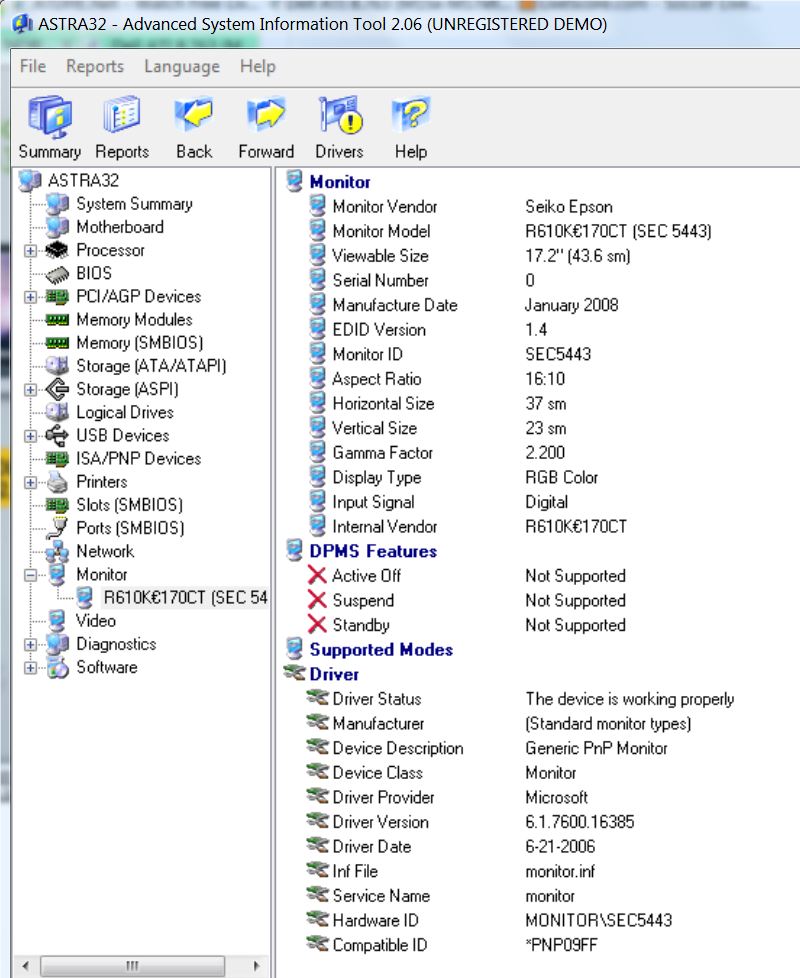Screen dimensions: 800x978
Task: Select the Monitor Vendor row
Action: [x=385, y=206]
